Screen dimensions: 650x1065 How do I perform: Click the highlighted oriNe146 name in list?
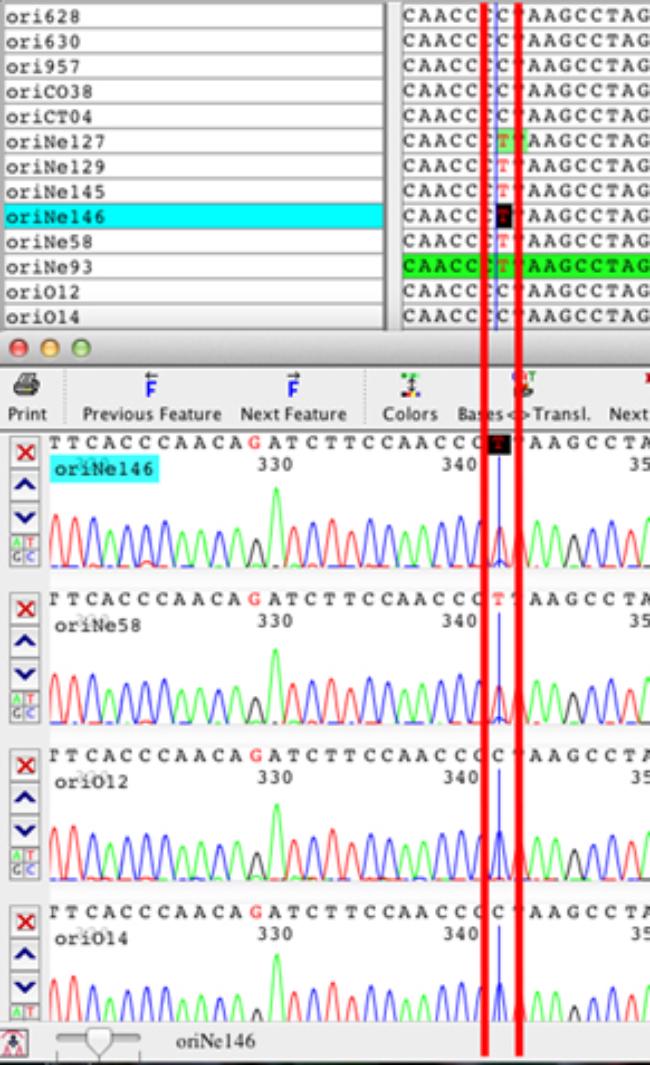pyautogui.click(x=193, y=216)
